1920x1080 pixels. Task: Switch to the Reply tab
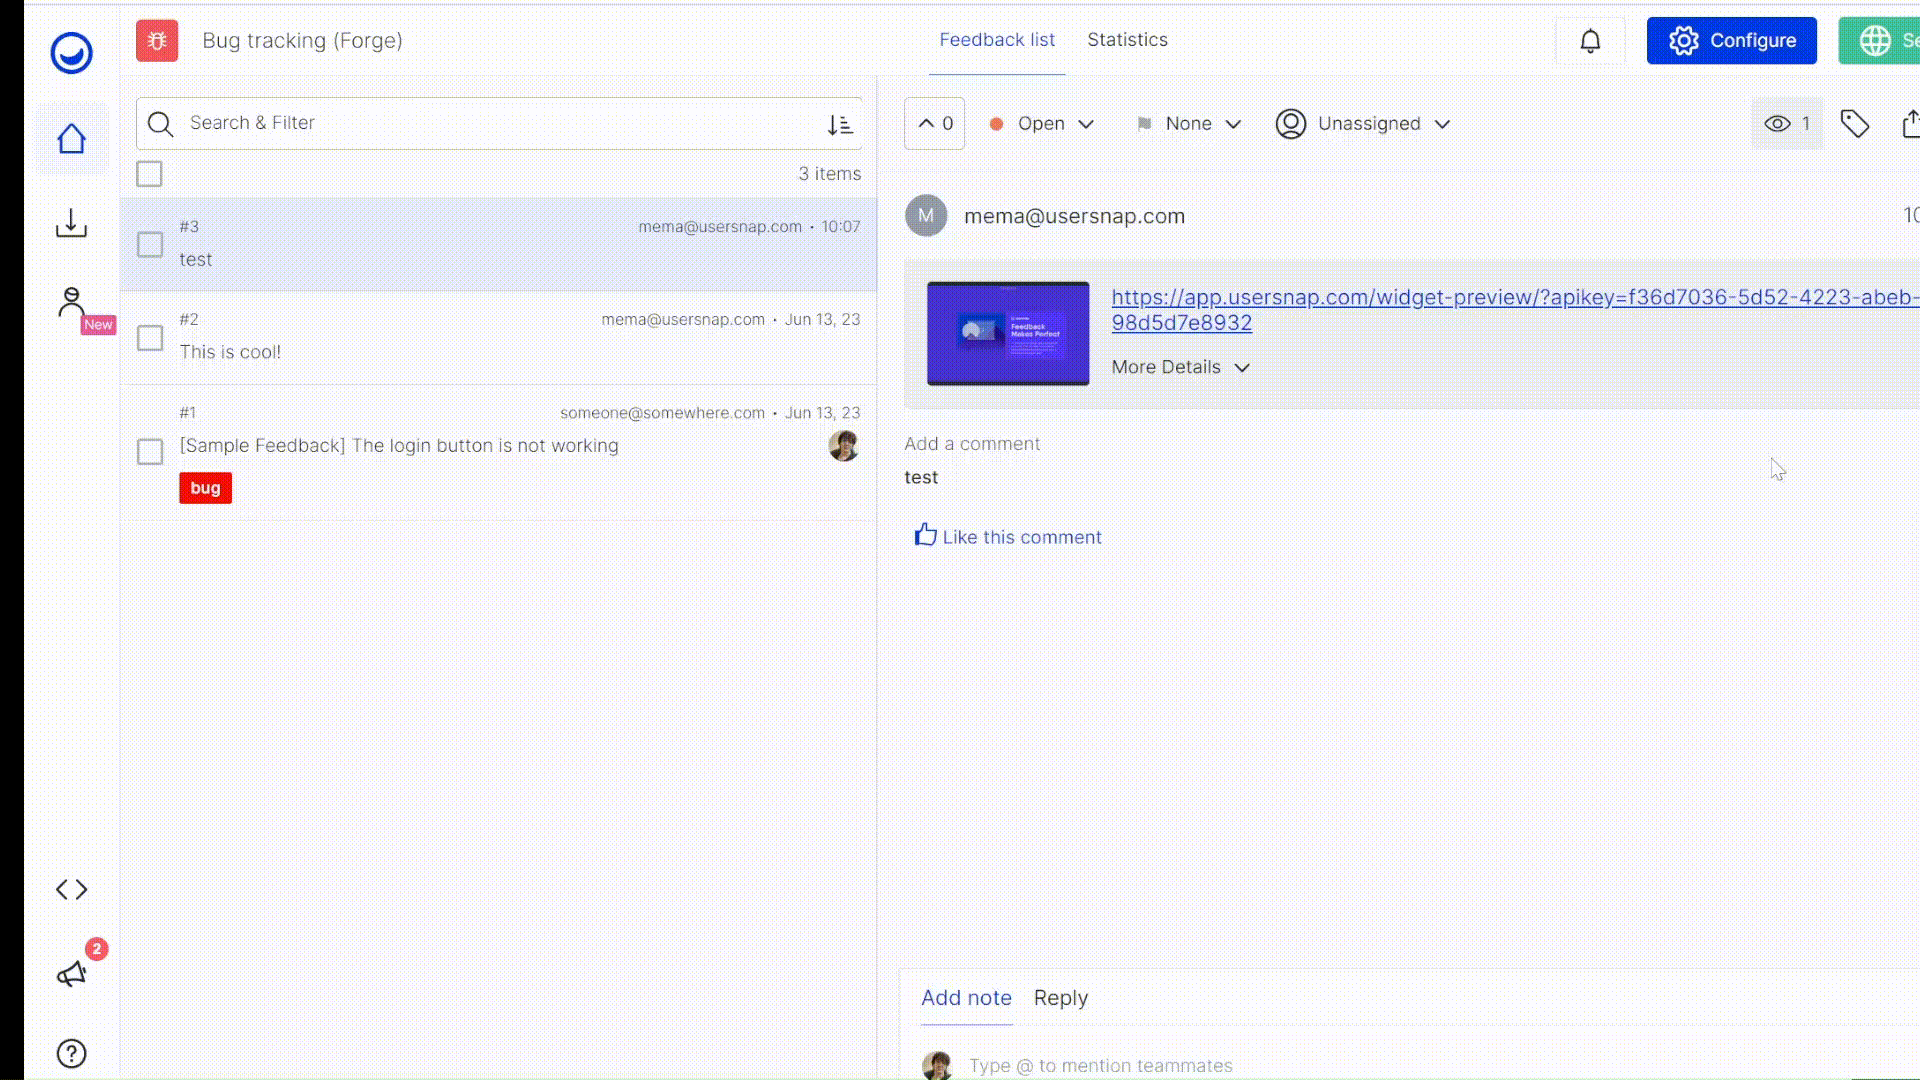point(1060,998)
